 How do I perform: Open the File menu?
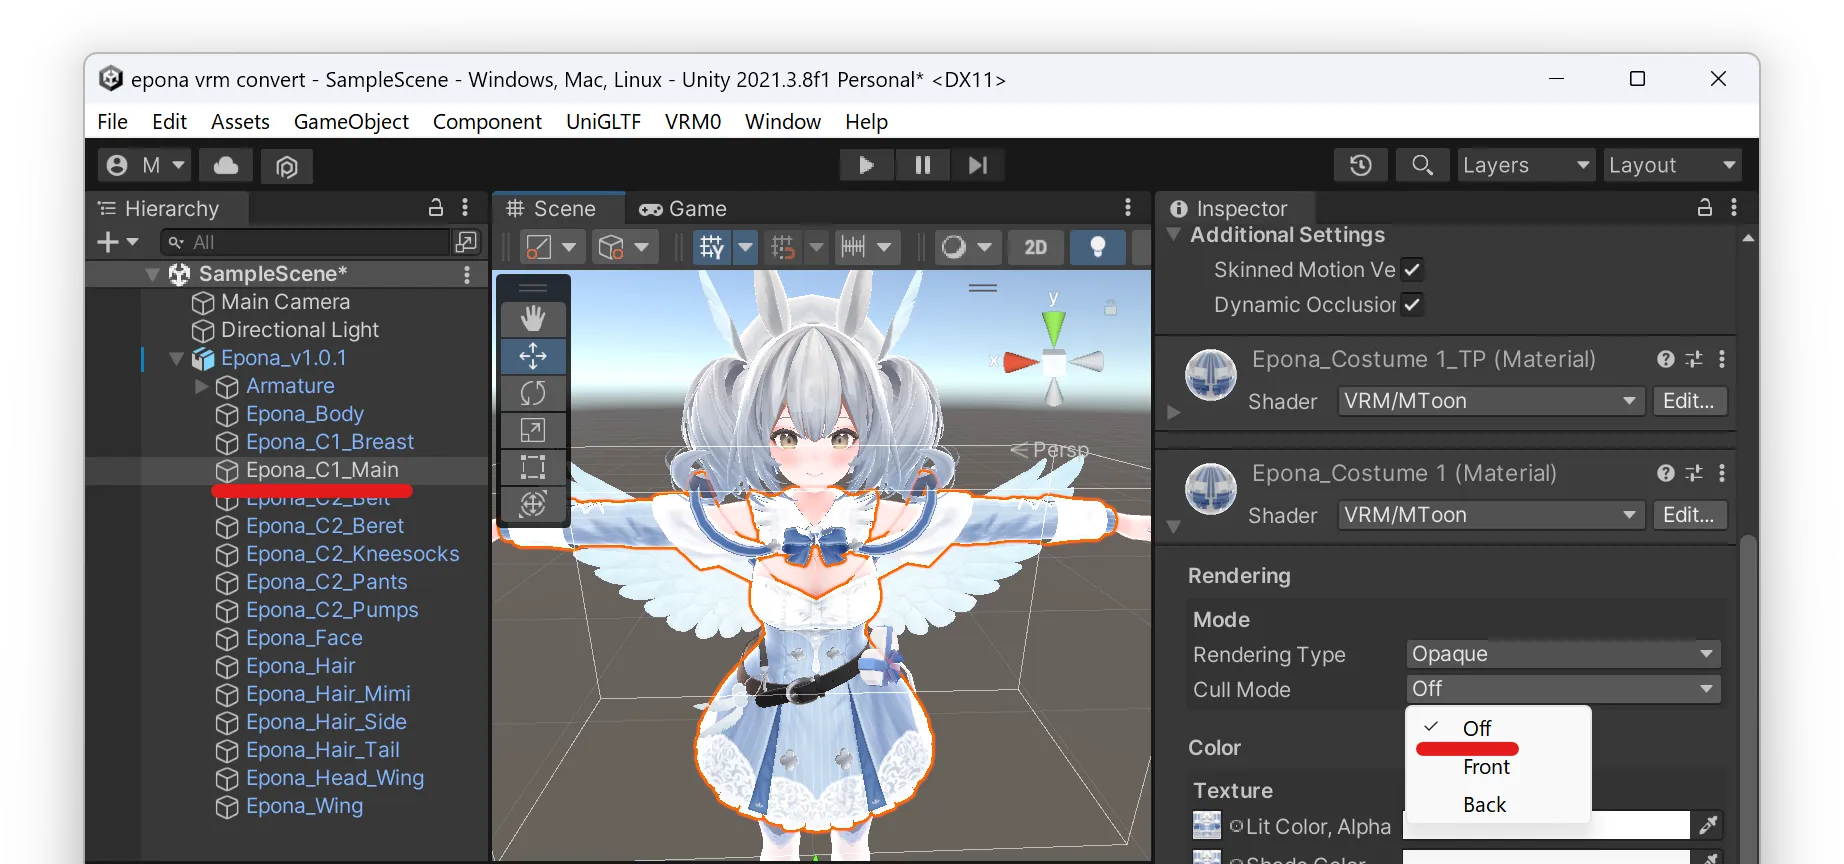click(x=112, y=122)
